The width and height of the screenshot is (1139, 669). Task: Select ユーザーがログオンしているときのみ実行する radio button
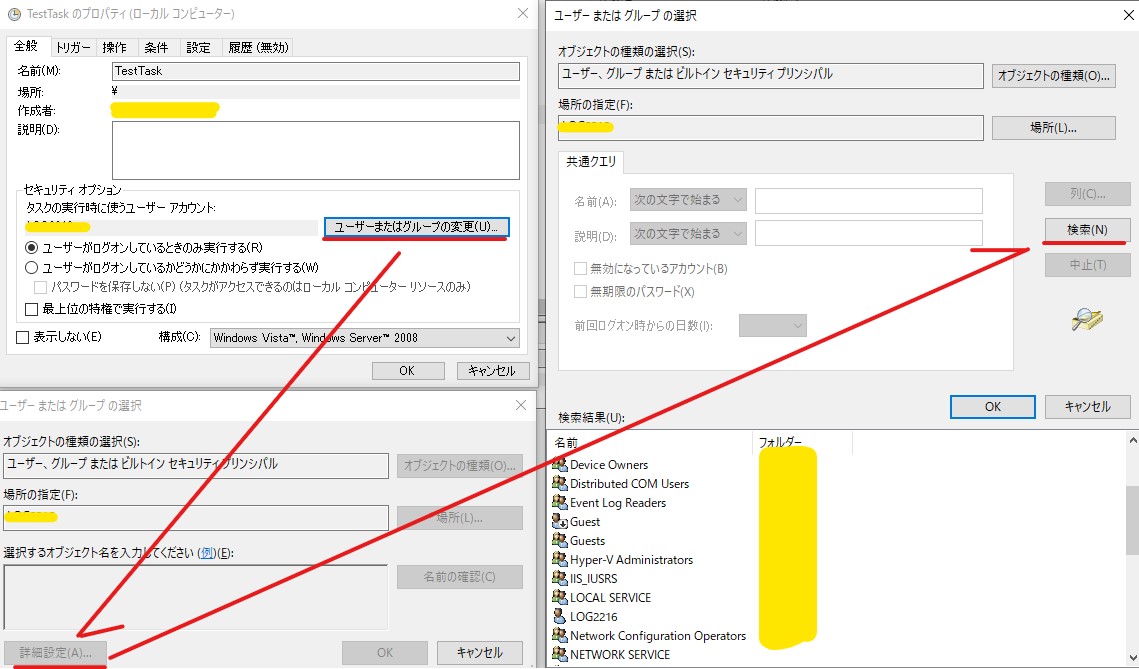(x=31, y=248)
